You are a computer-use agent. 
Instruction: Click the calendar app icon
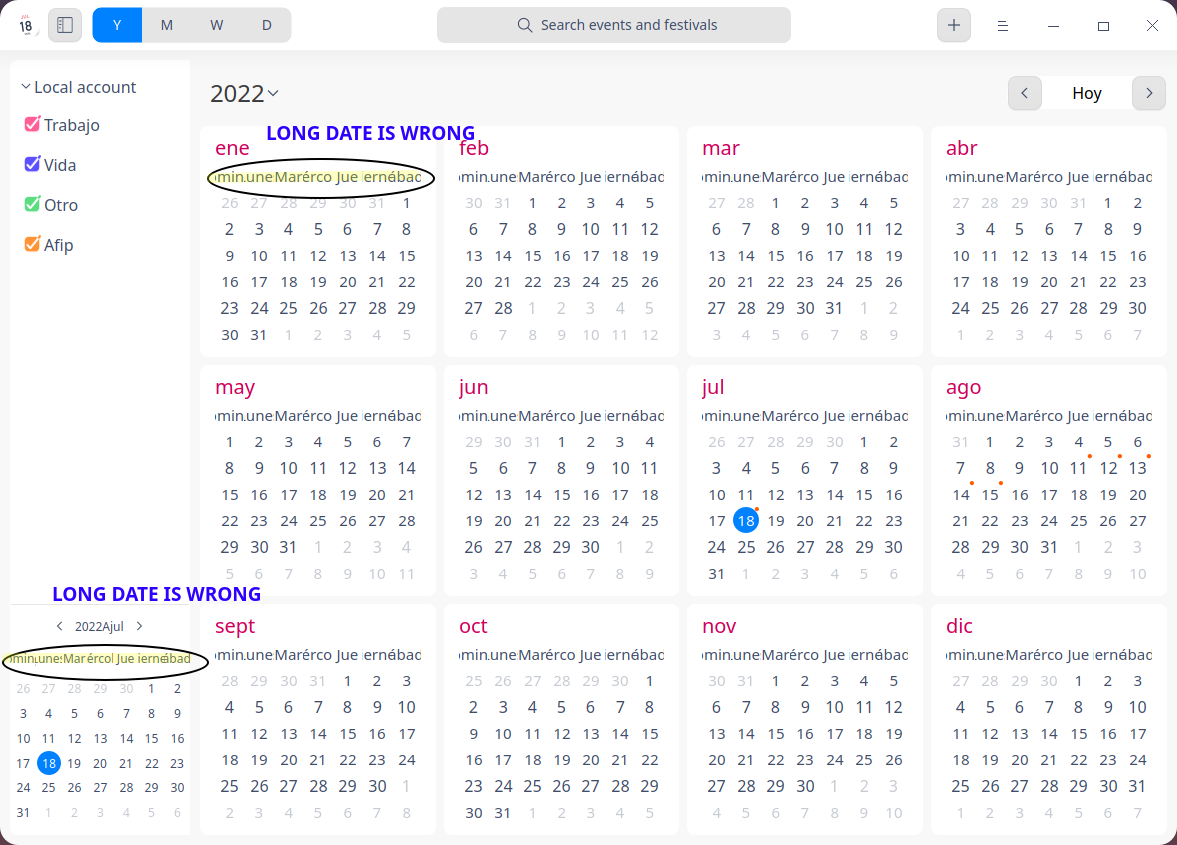coord(26,25)
